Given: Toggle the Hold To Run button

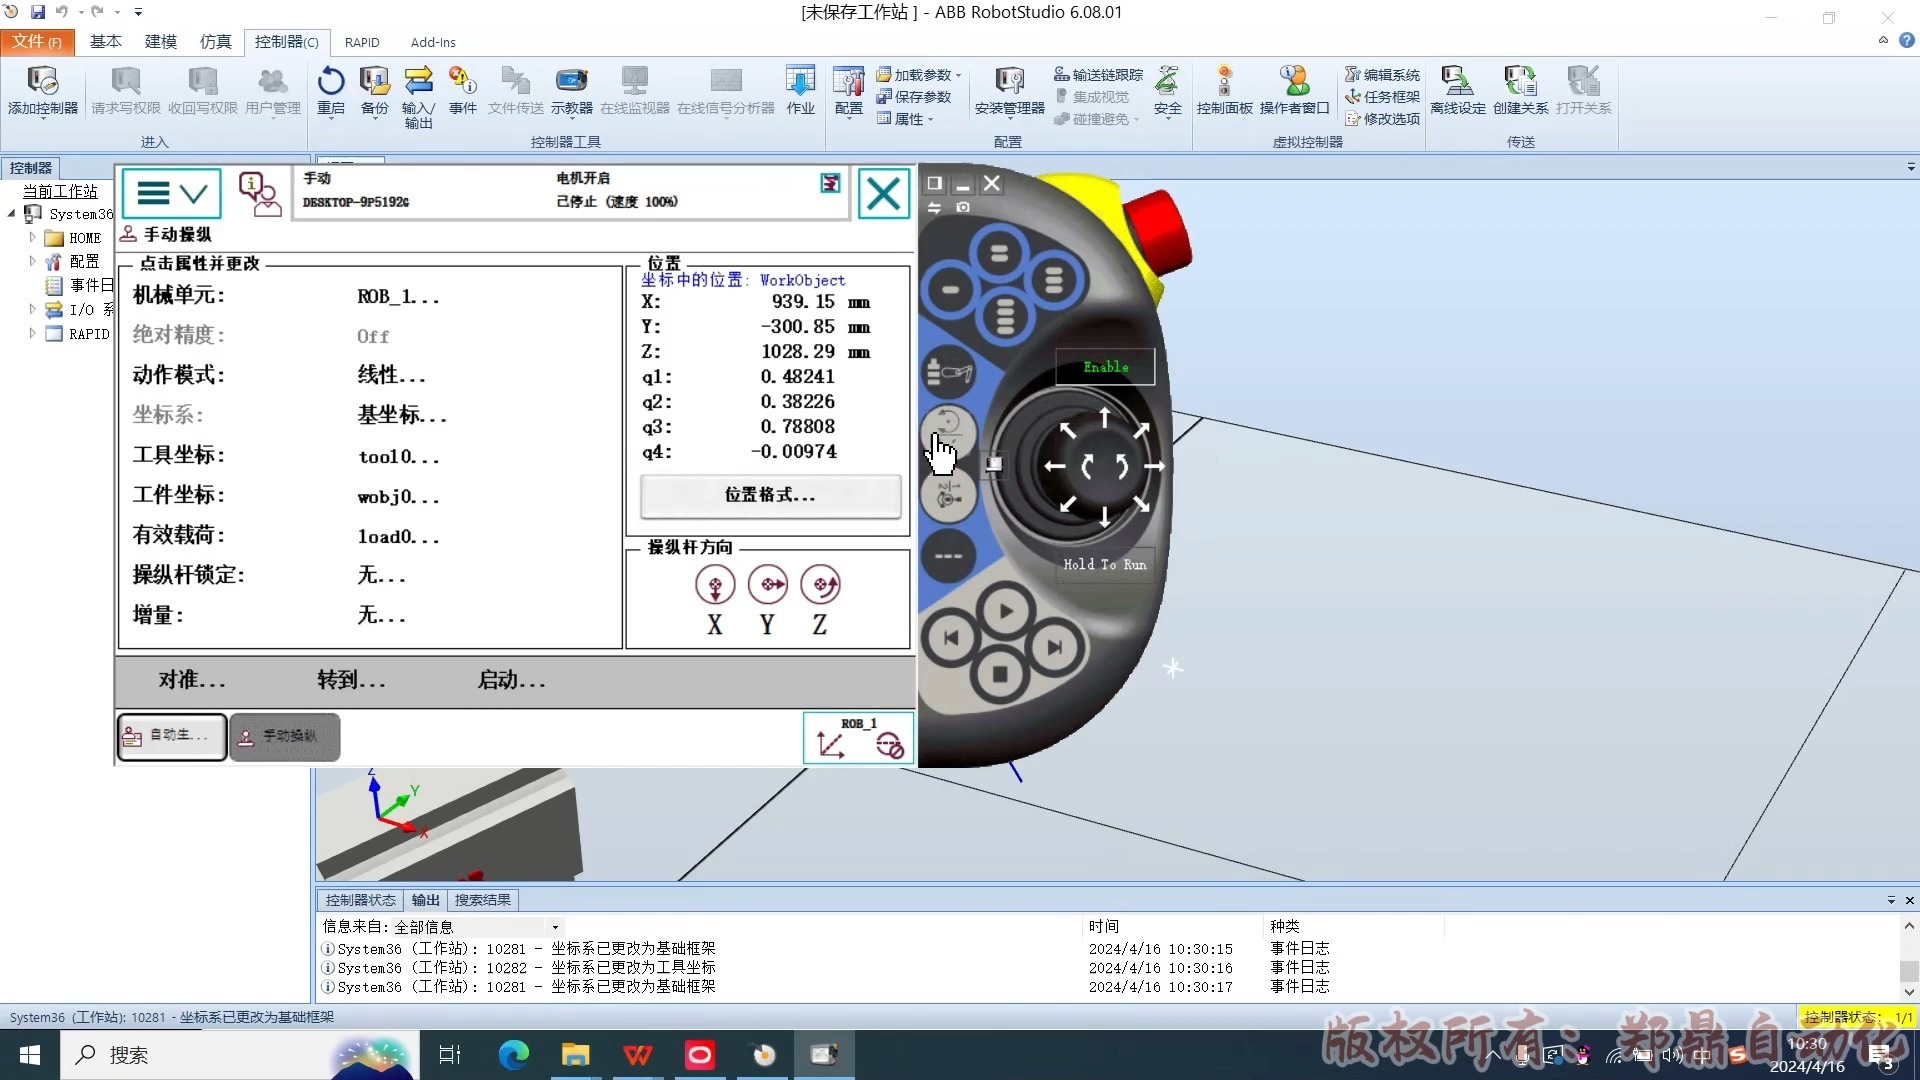Looking at the screenshot, I should pos(1104,564).
